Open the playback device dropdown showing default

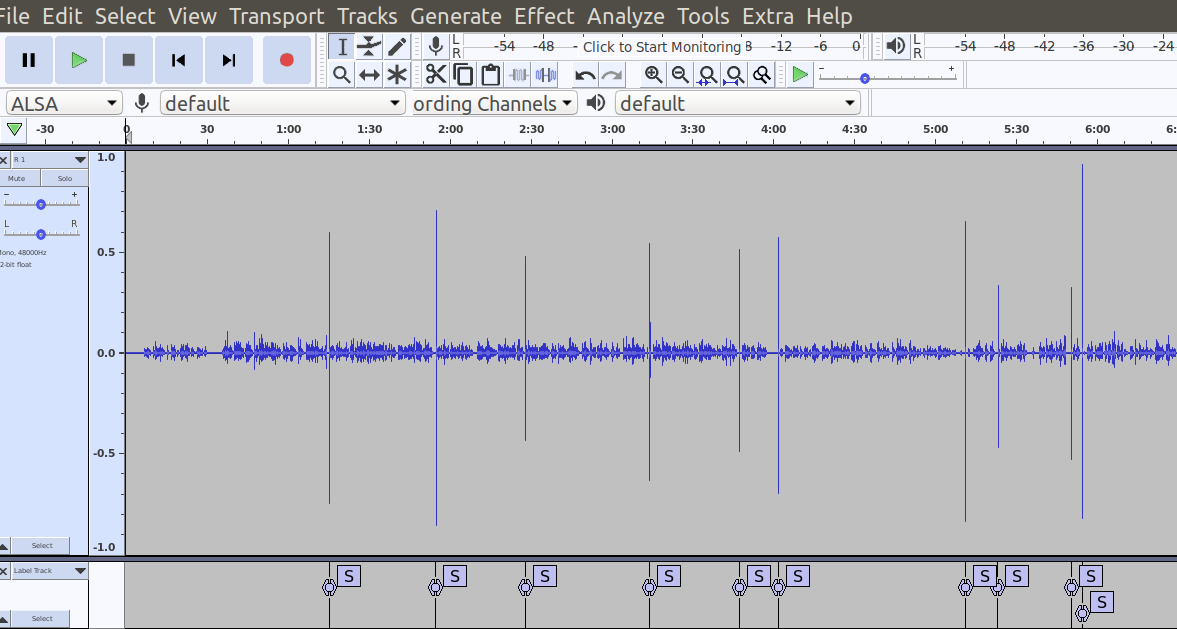[737, 102]
